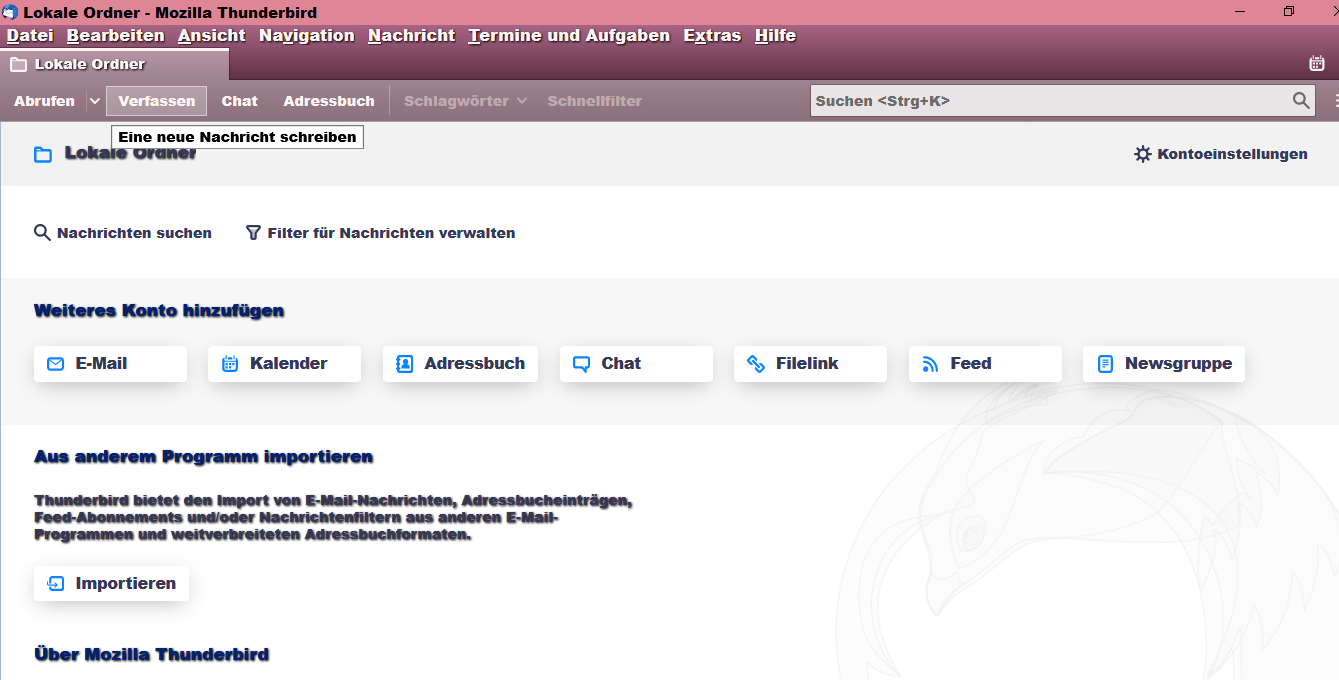
Task: Expand the Abrufen dropdown arrow
Action: point(94,101)
